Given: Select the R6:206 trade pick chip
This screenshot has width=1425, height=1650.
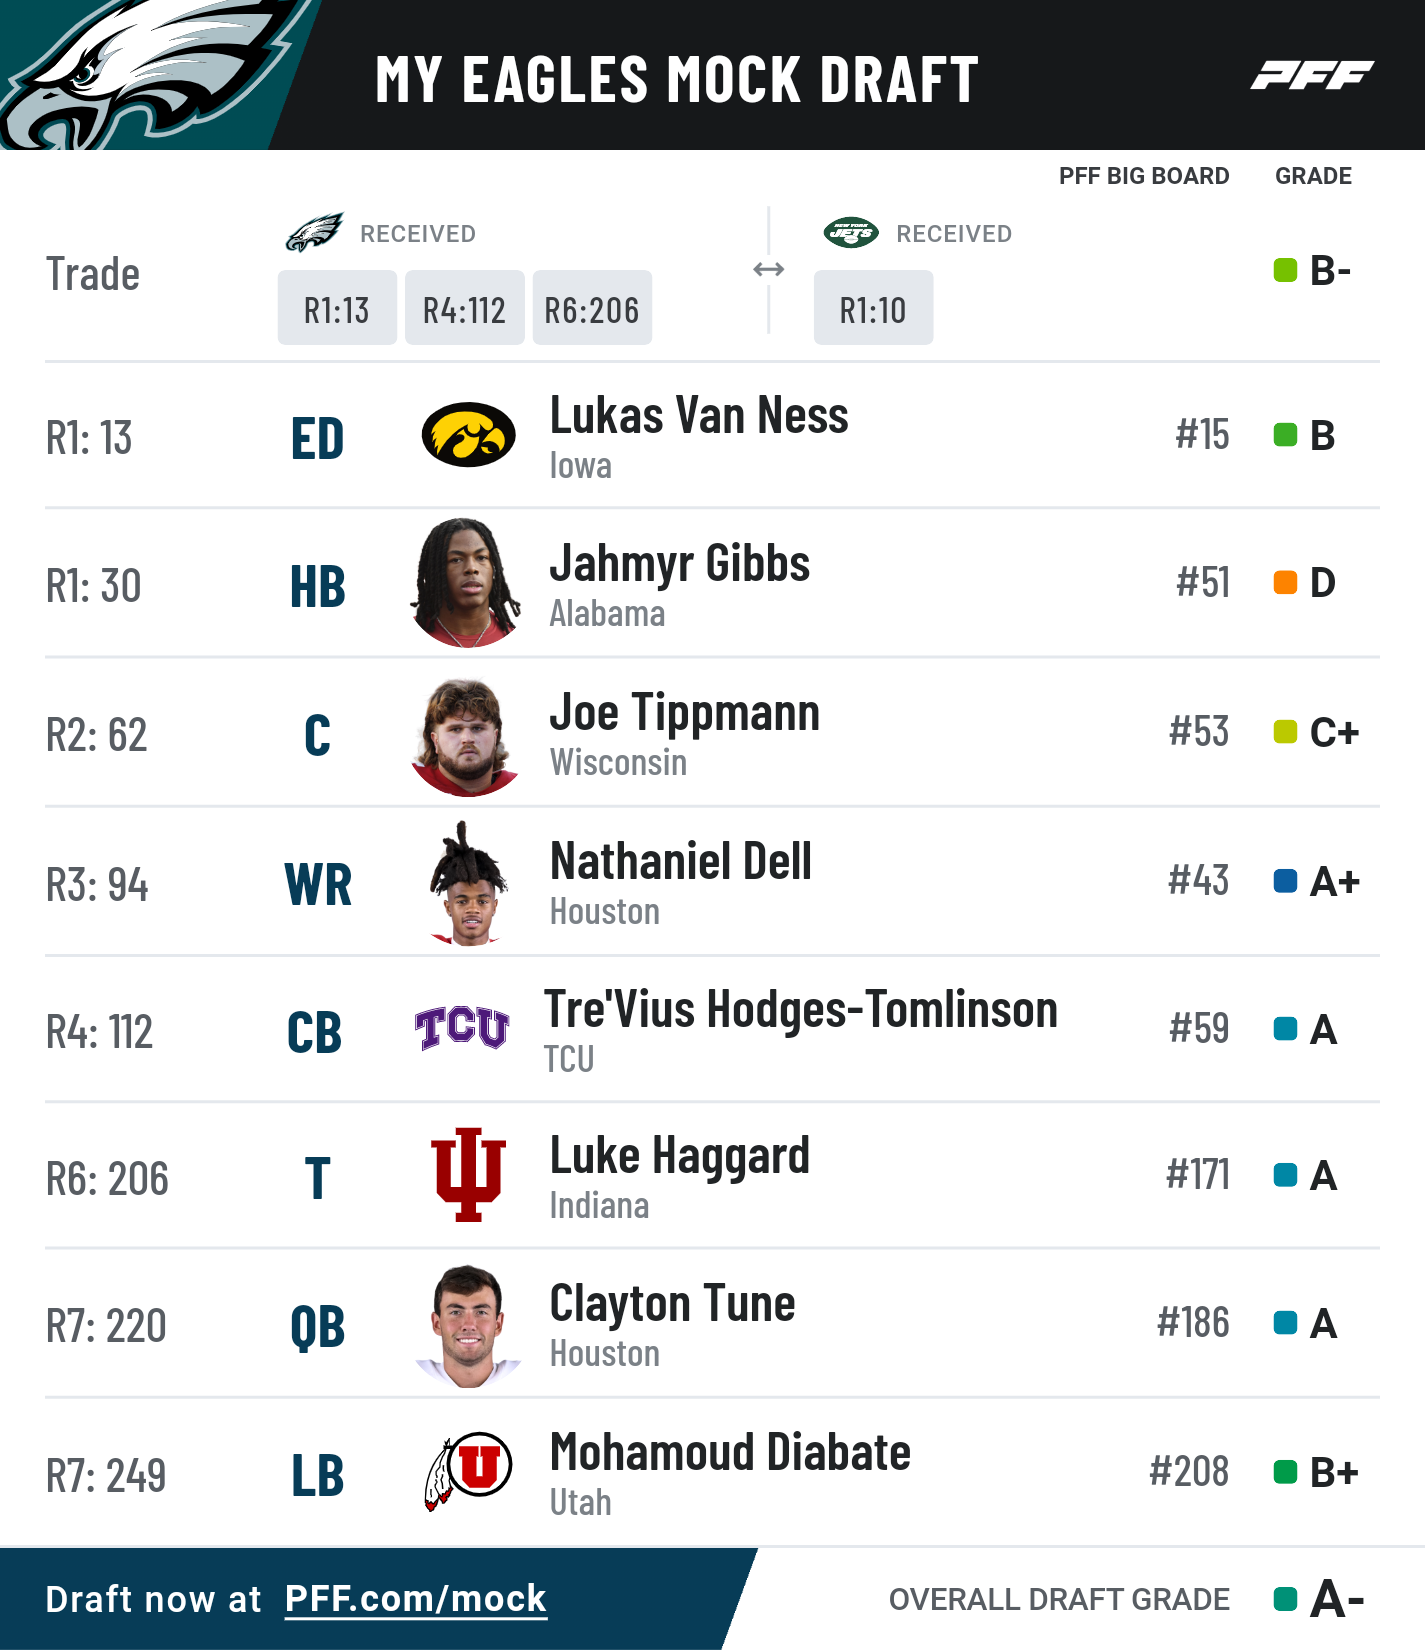Looking at the screenshot, I should 592,309.
